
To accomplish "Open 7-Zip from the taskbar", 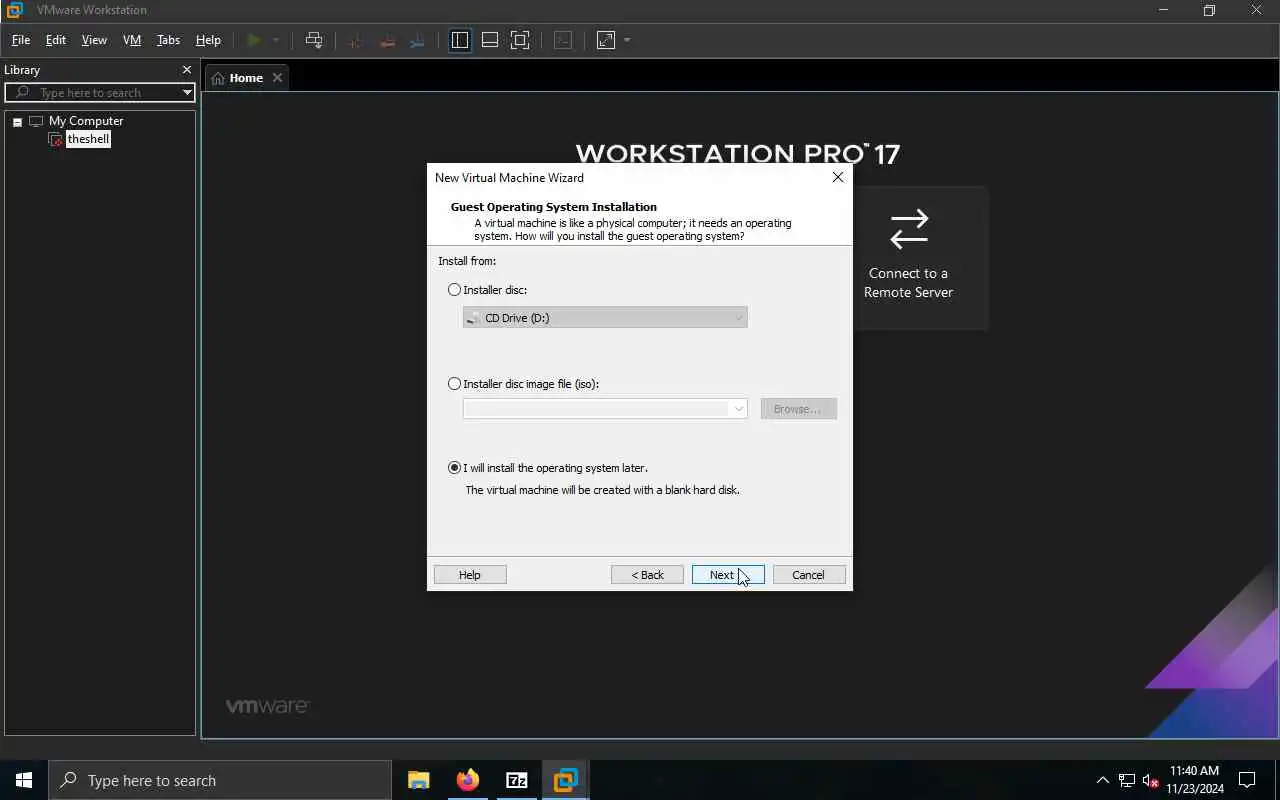I will (516, 780).
